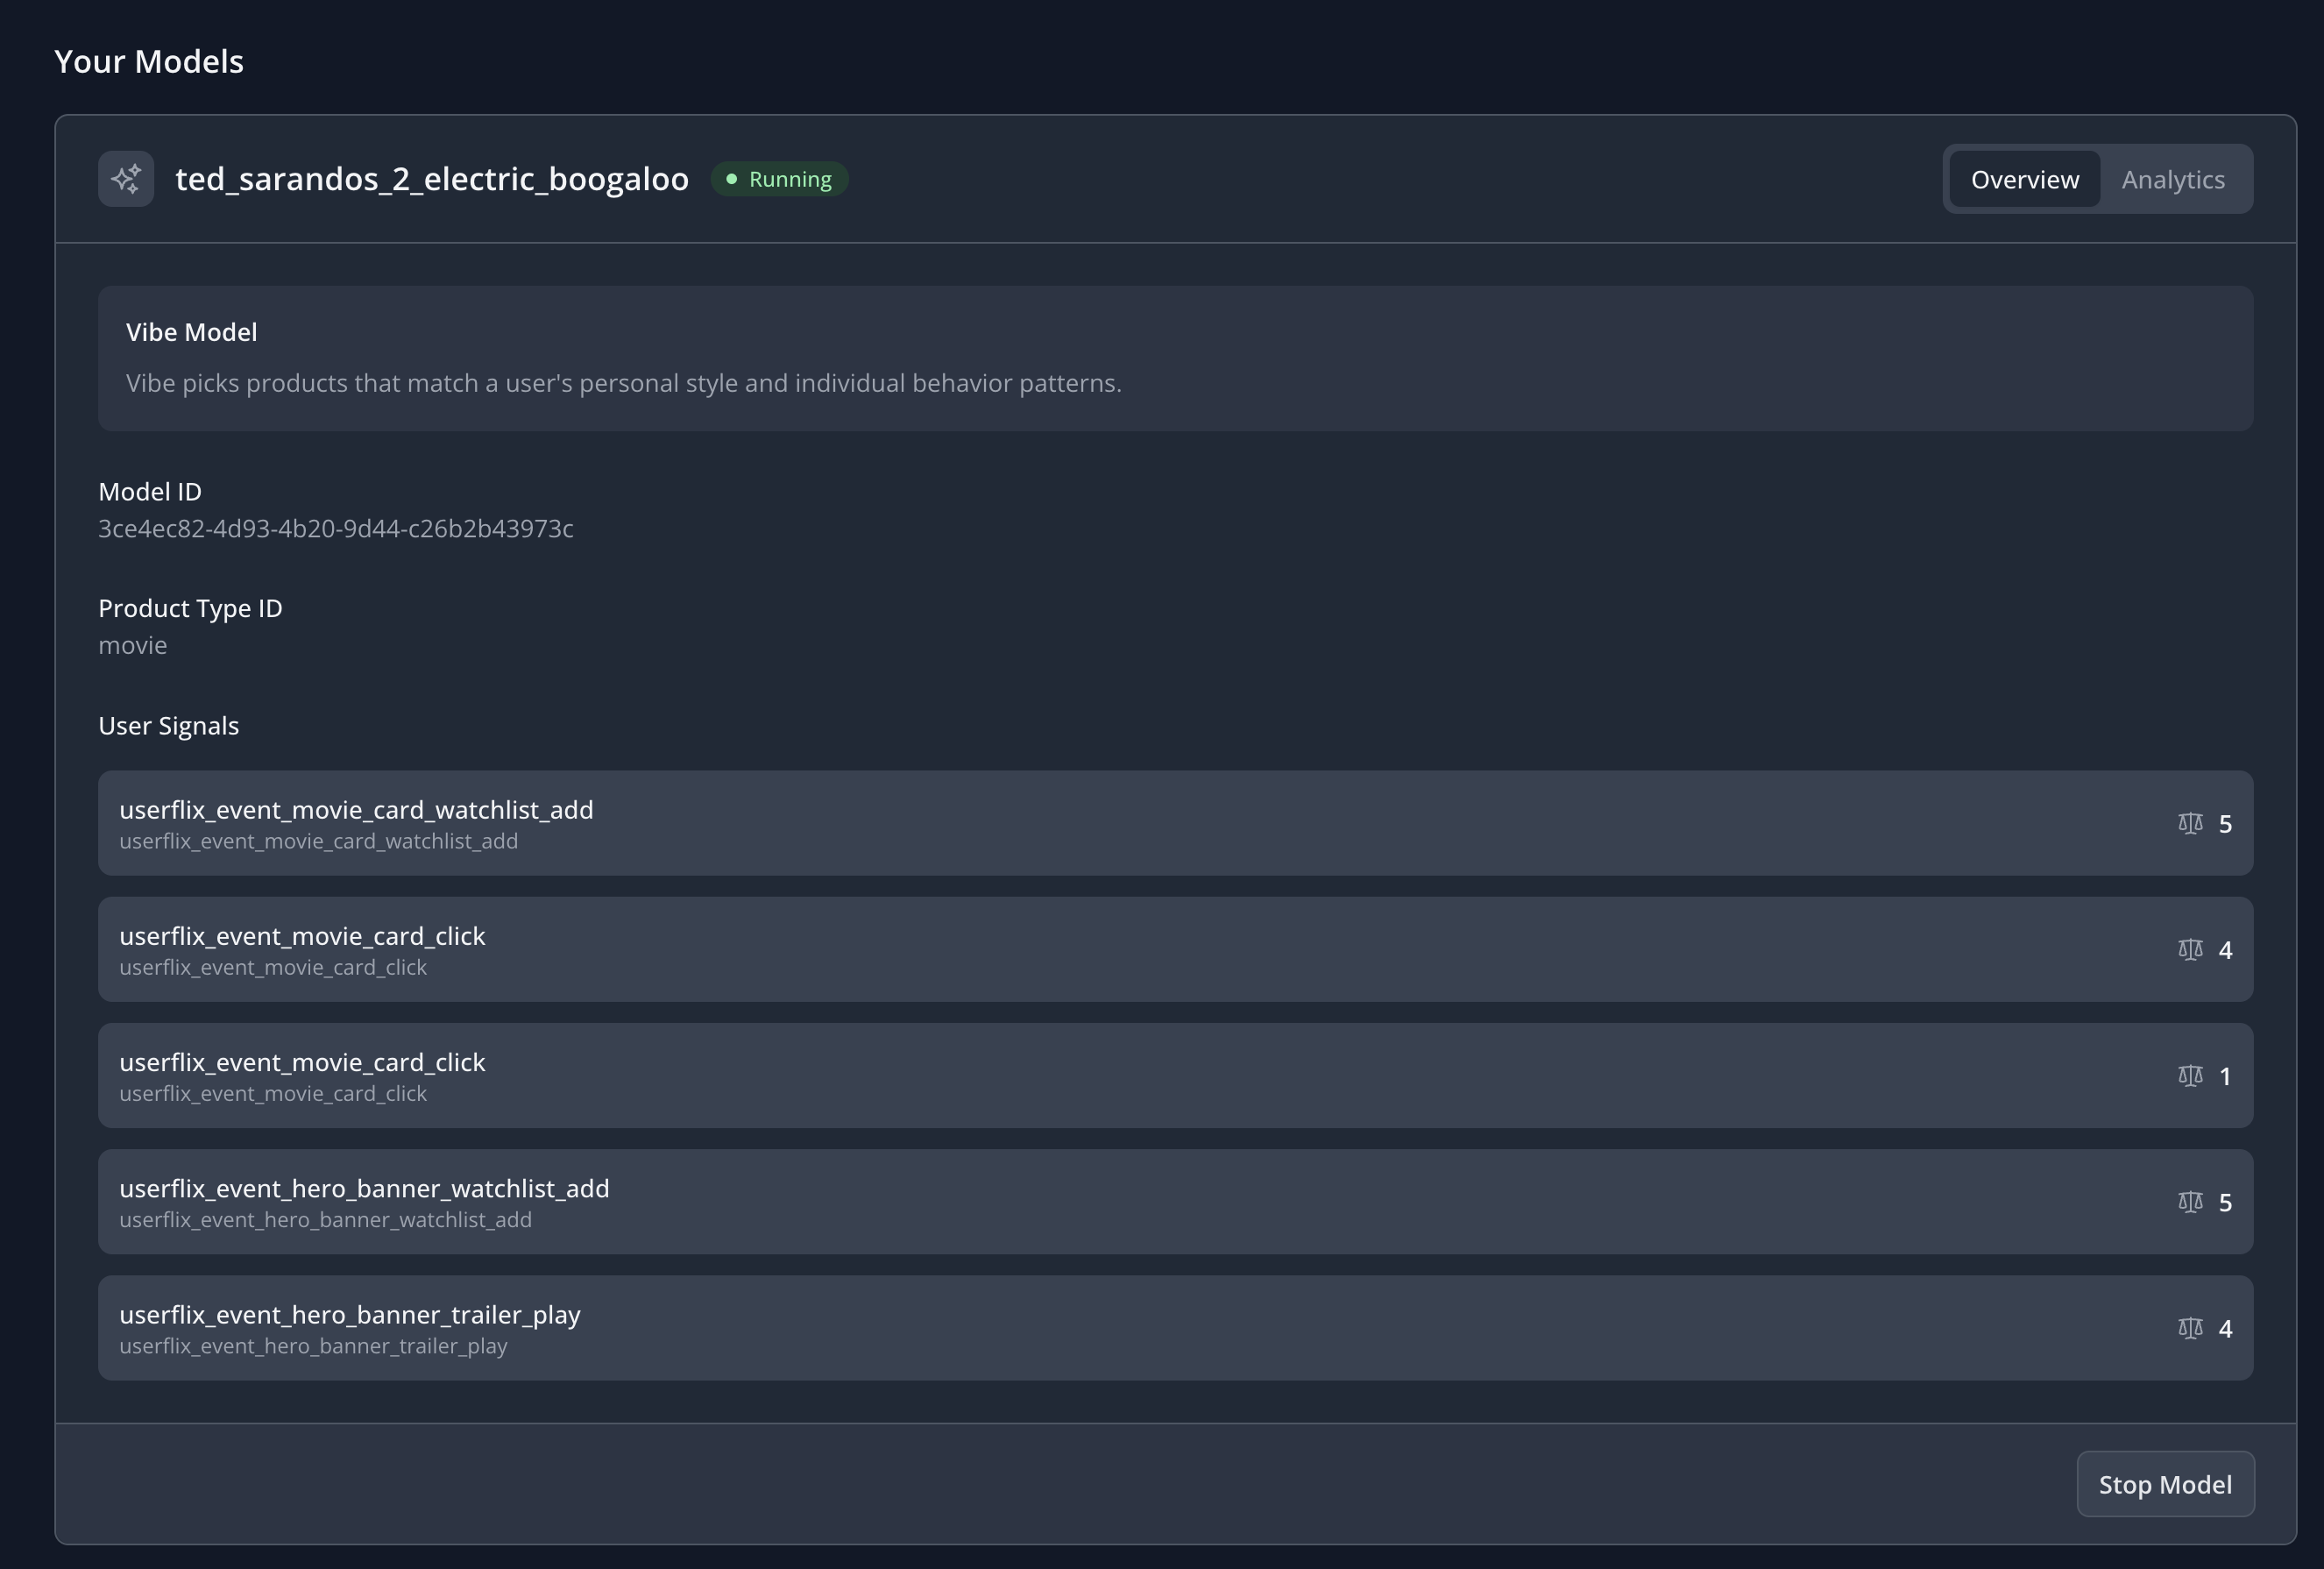This screenshot has height=1569, width=2324.
Task: Select the userflix_event_hero_banner_watchlist_add signal title
Action: click(364, 1188)
